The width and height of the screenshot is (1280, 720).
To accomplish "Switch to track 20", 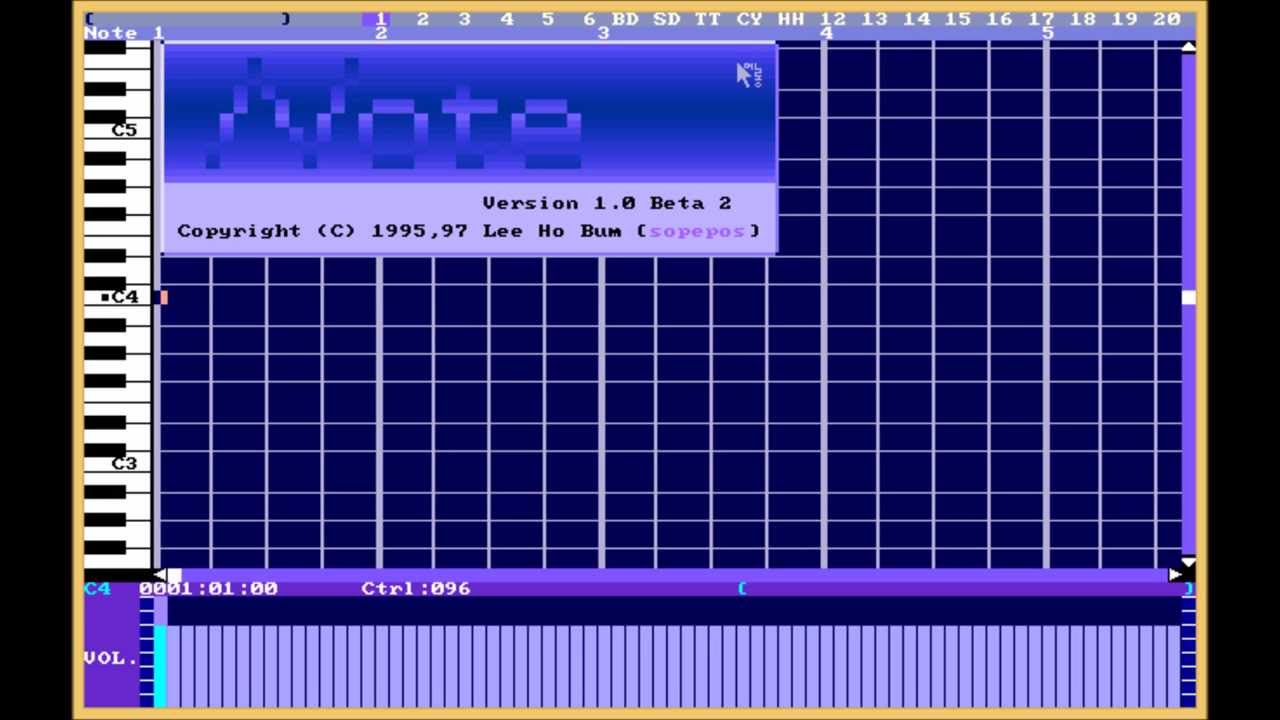I will (x=1167, y=18).
